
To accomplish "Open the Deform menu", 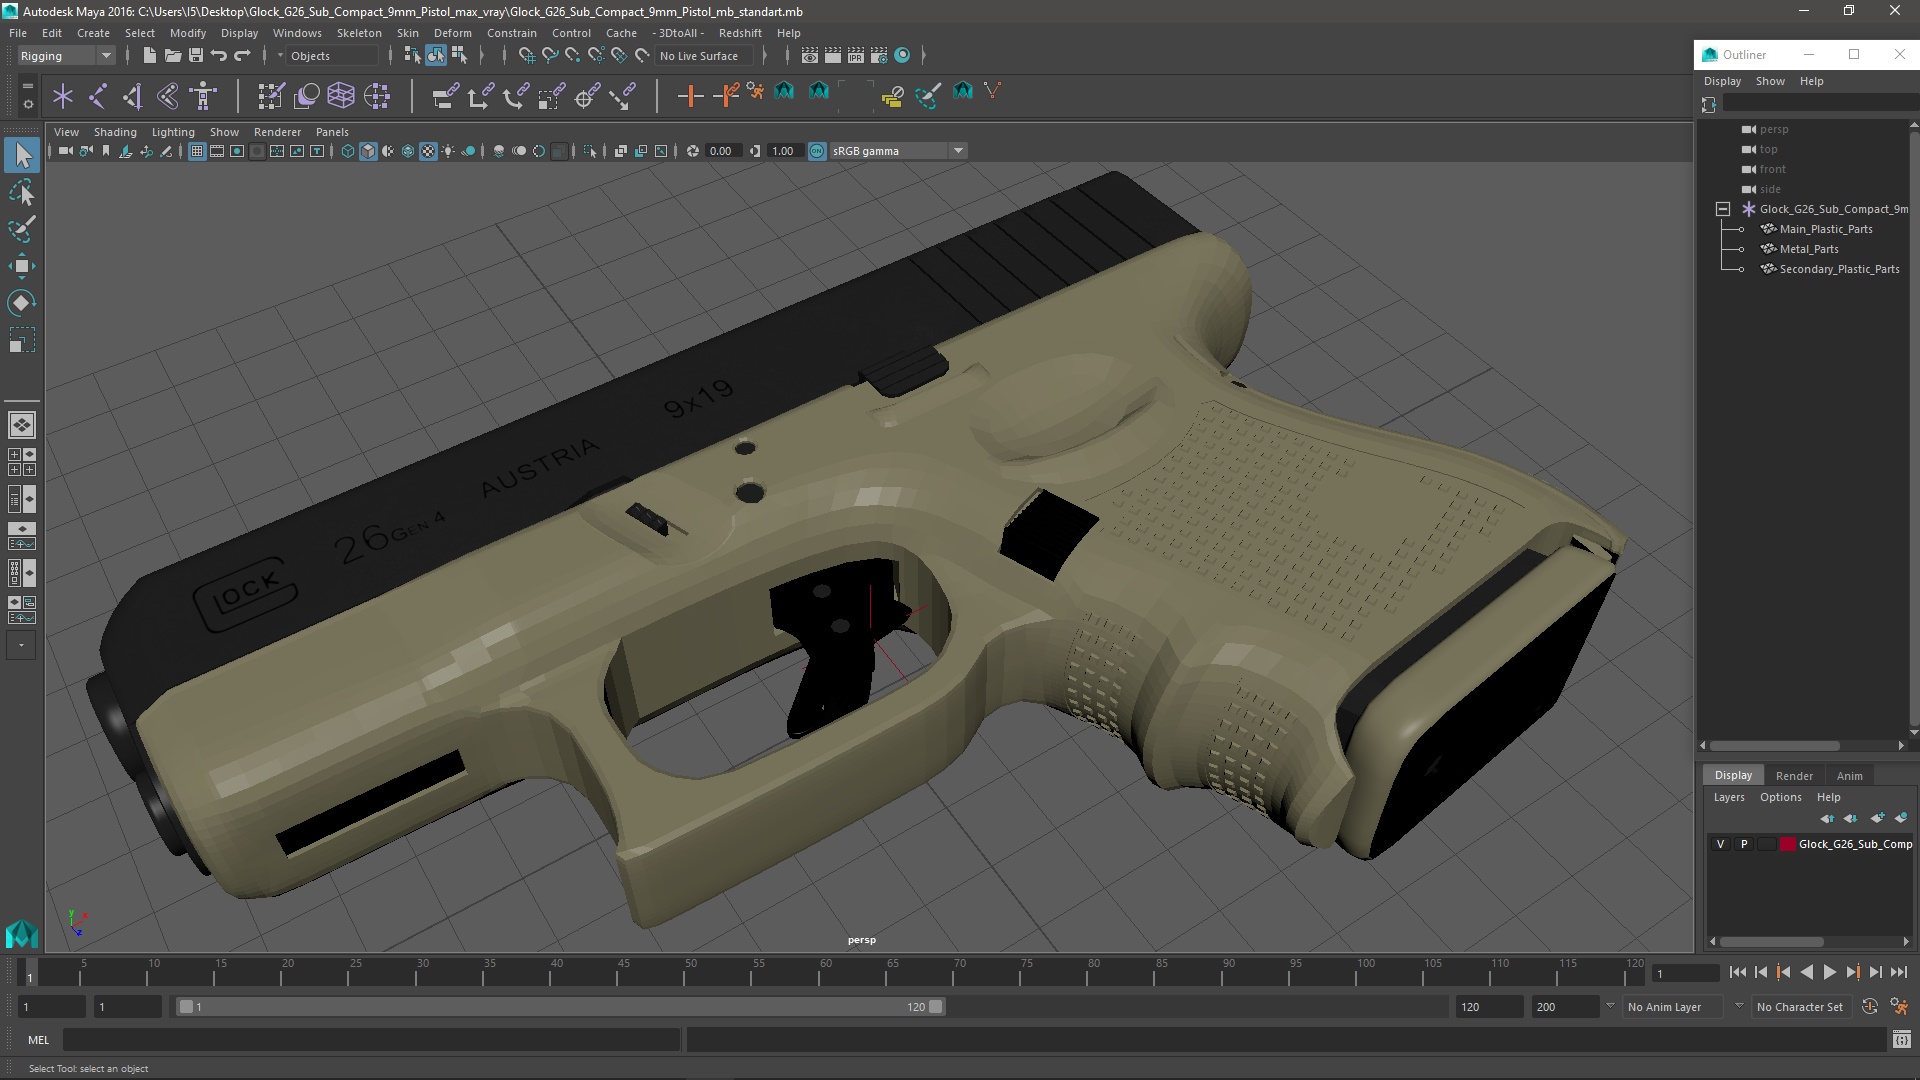I will pos(452,33).
